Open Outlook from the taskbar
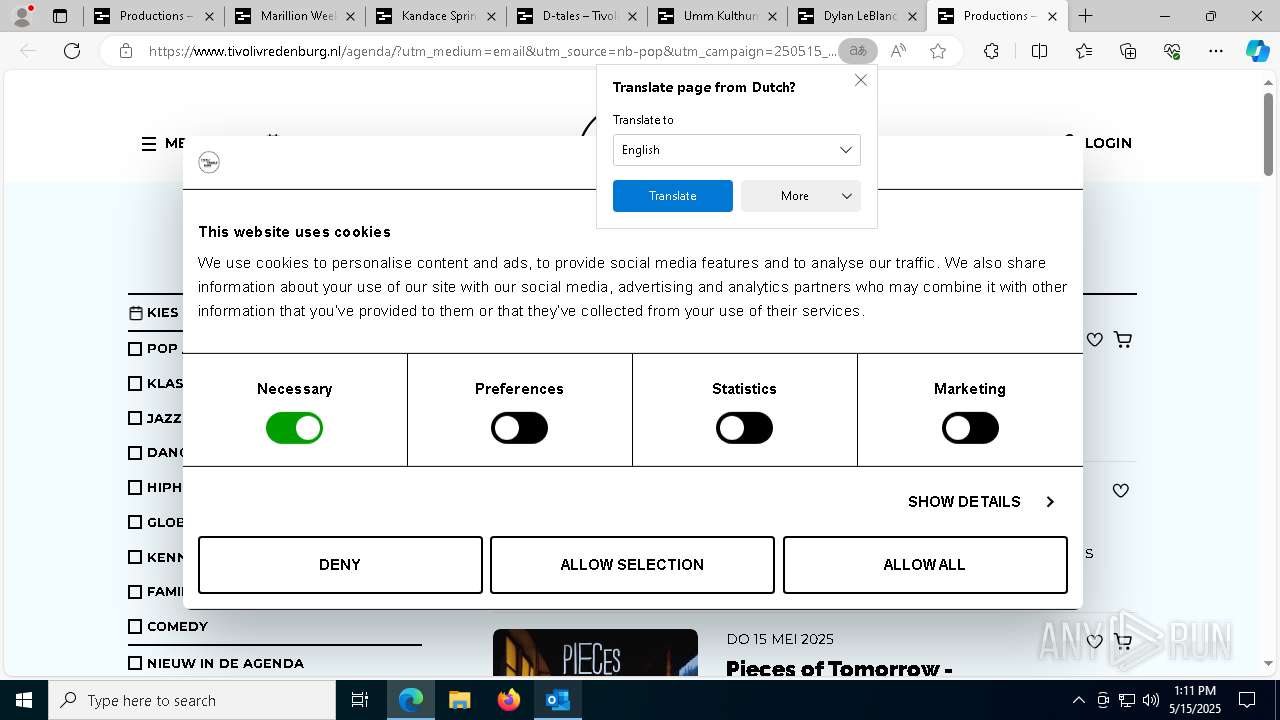1280x720 pixels. coord(558,700)
